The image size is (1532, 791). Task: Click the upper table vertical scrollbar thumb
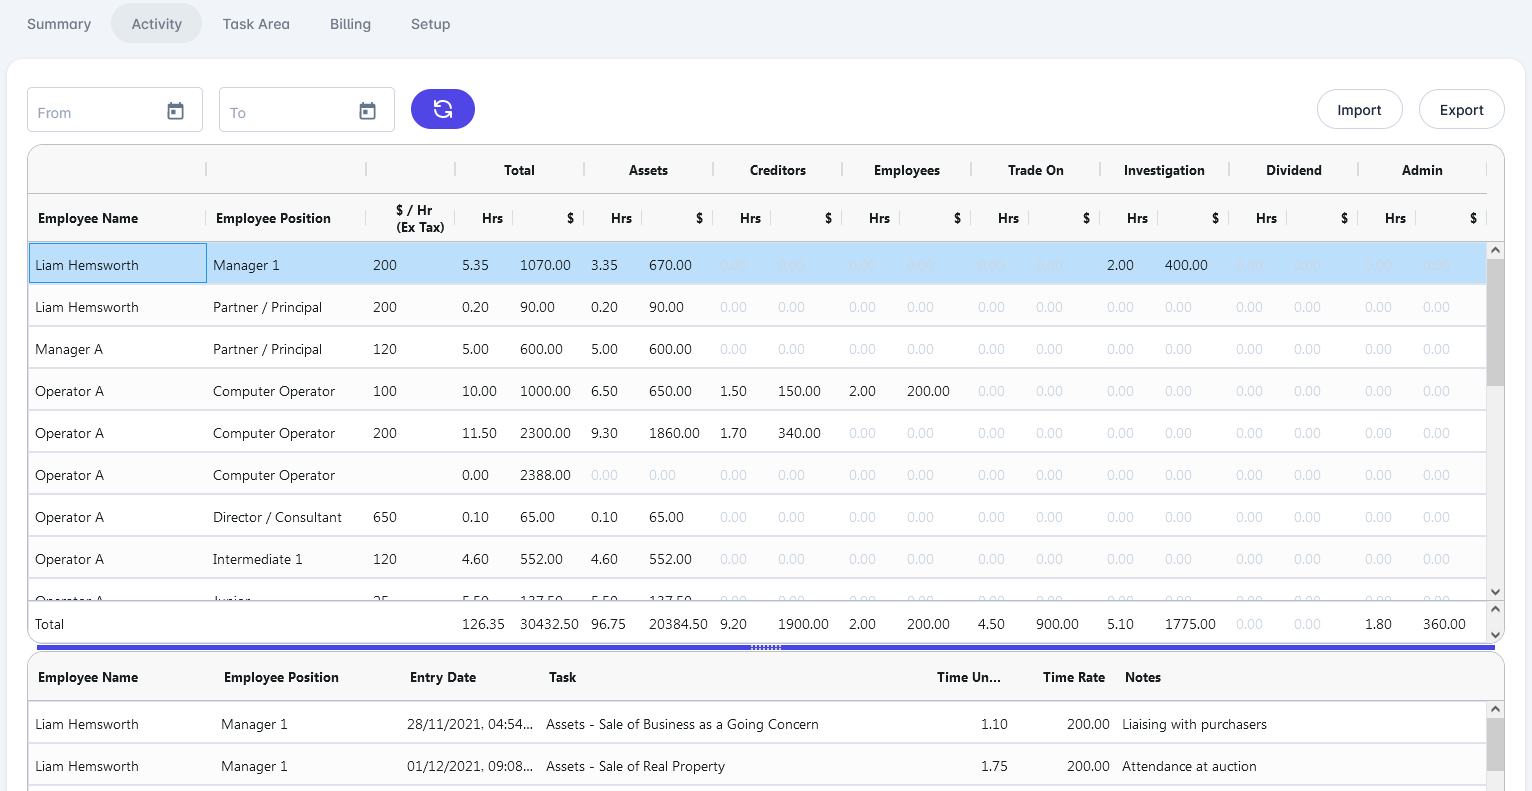coord(1495,322)
